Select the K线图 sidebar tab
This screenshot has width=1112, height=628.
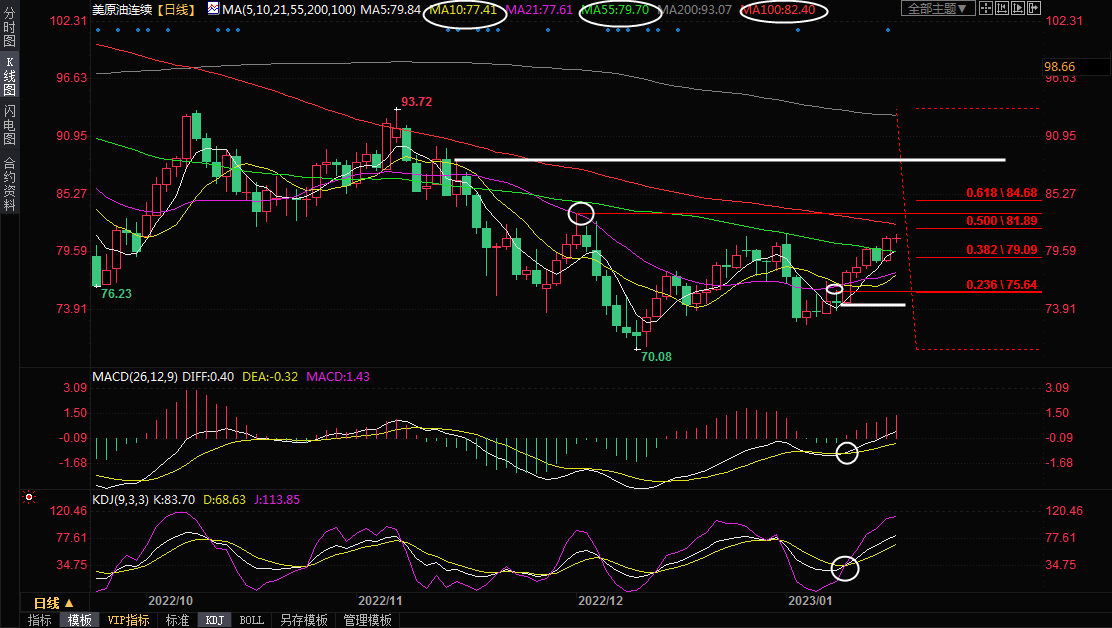[x=9, y=77]
